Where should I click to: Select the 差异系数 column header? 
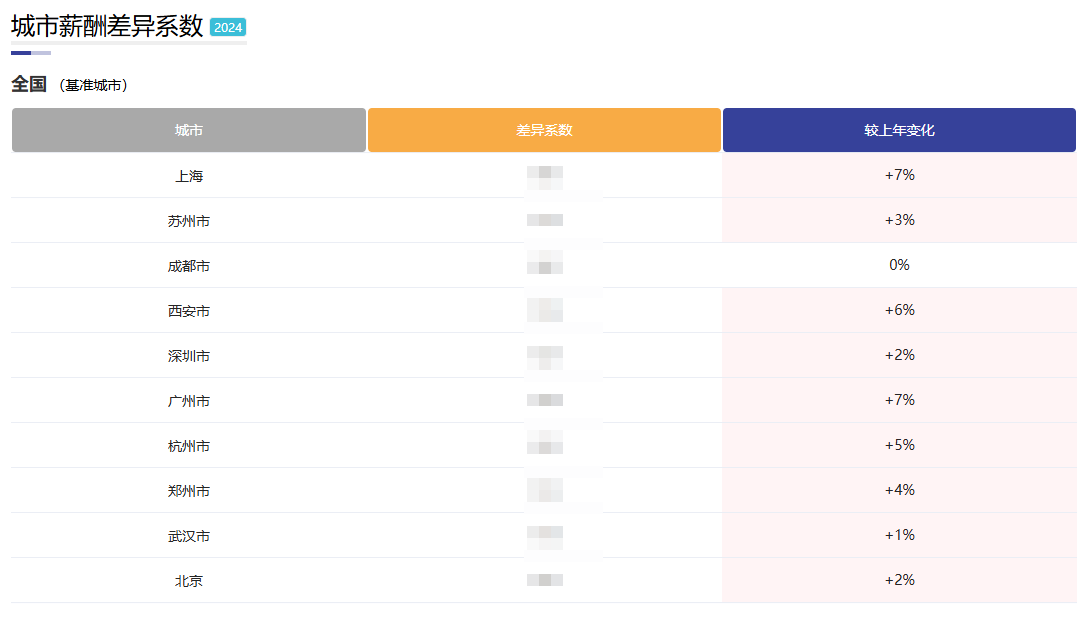544,130
